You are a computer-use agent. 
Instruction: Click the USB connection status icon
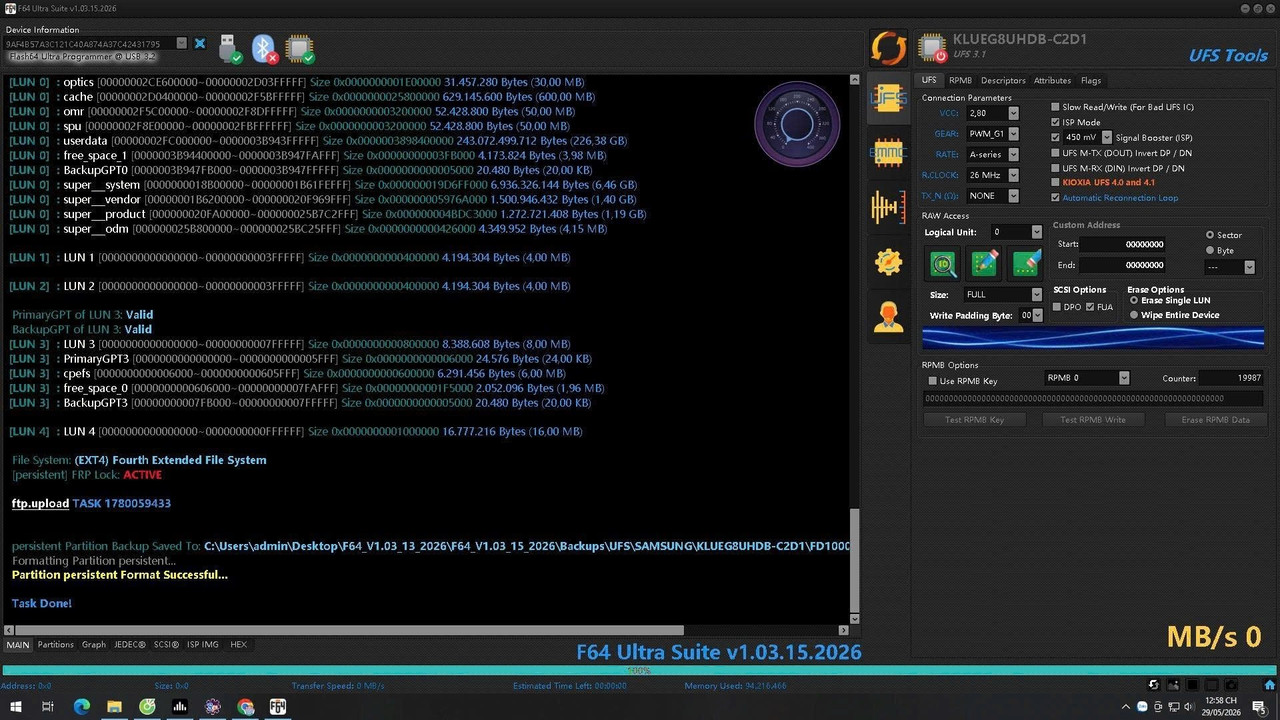pyautogui.click(x=229, y=48)
